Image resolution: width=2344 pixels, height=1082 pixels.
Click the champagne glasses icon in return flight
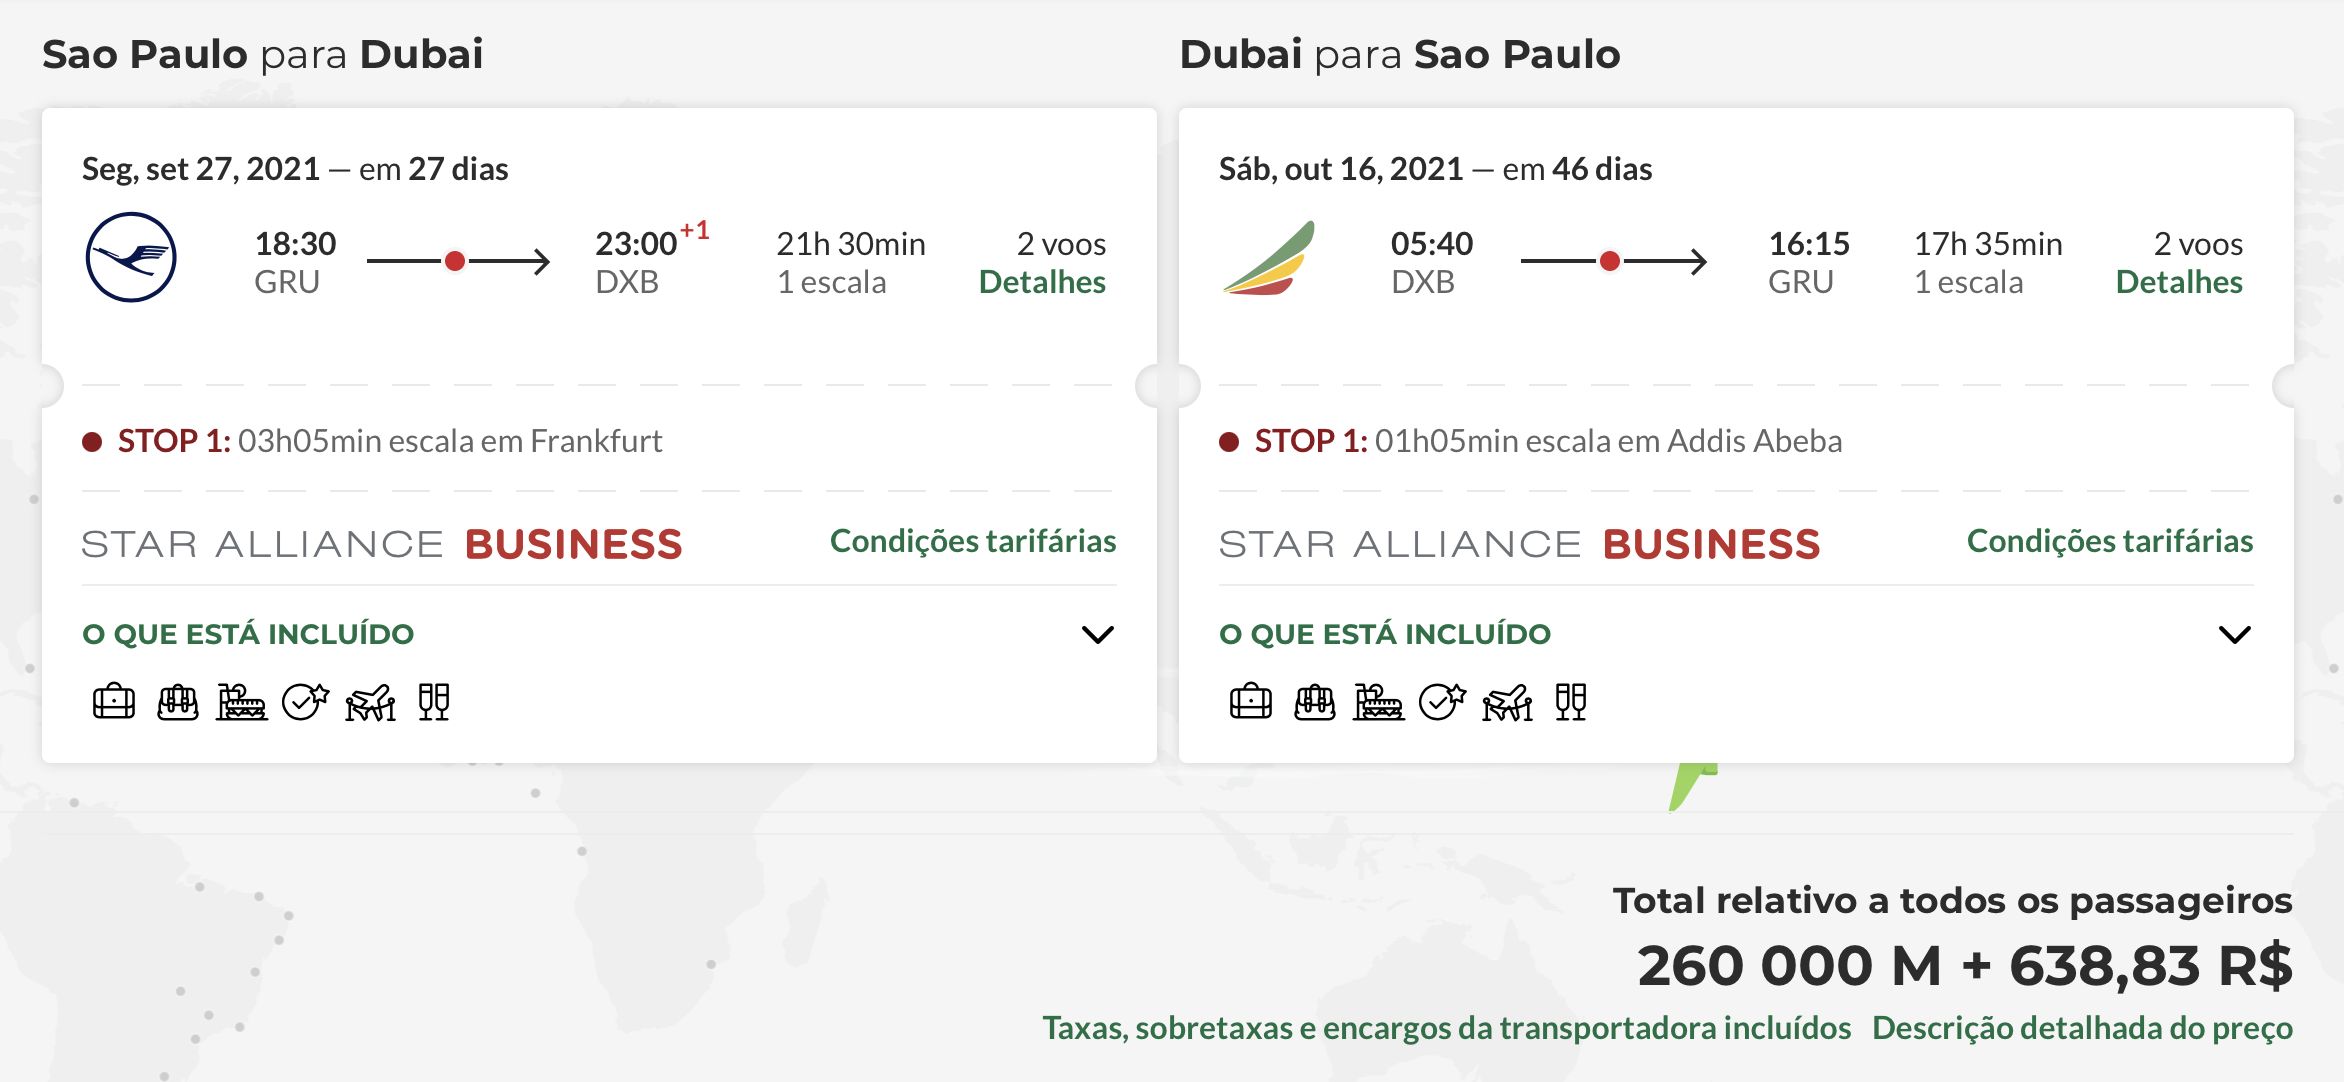pos(1571,702)
